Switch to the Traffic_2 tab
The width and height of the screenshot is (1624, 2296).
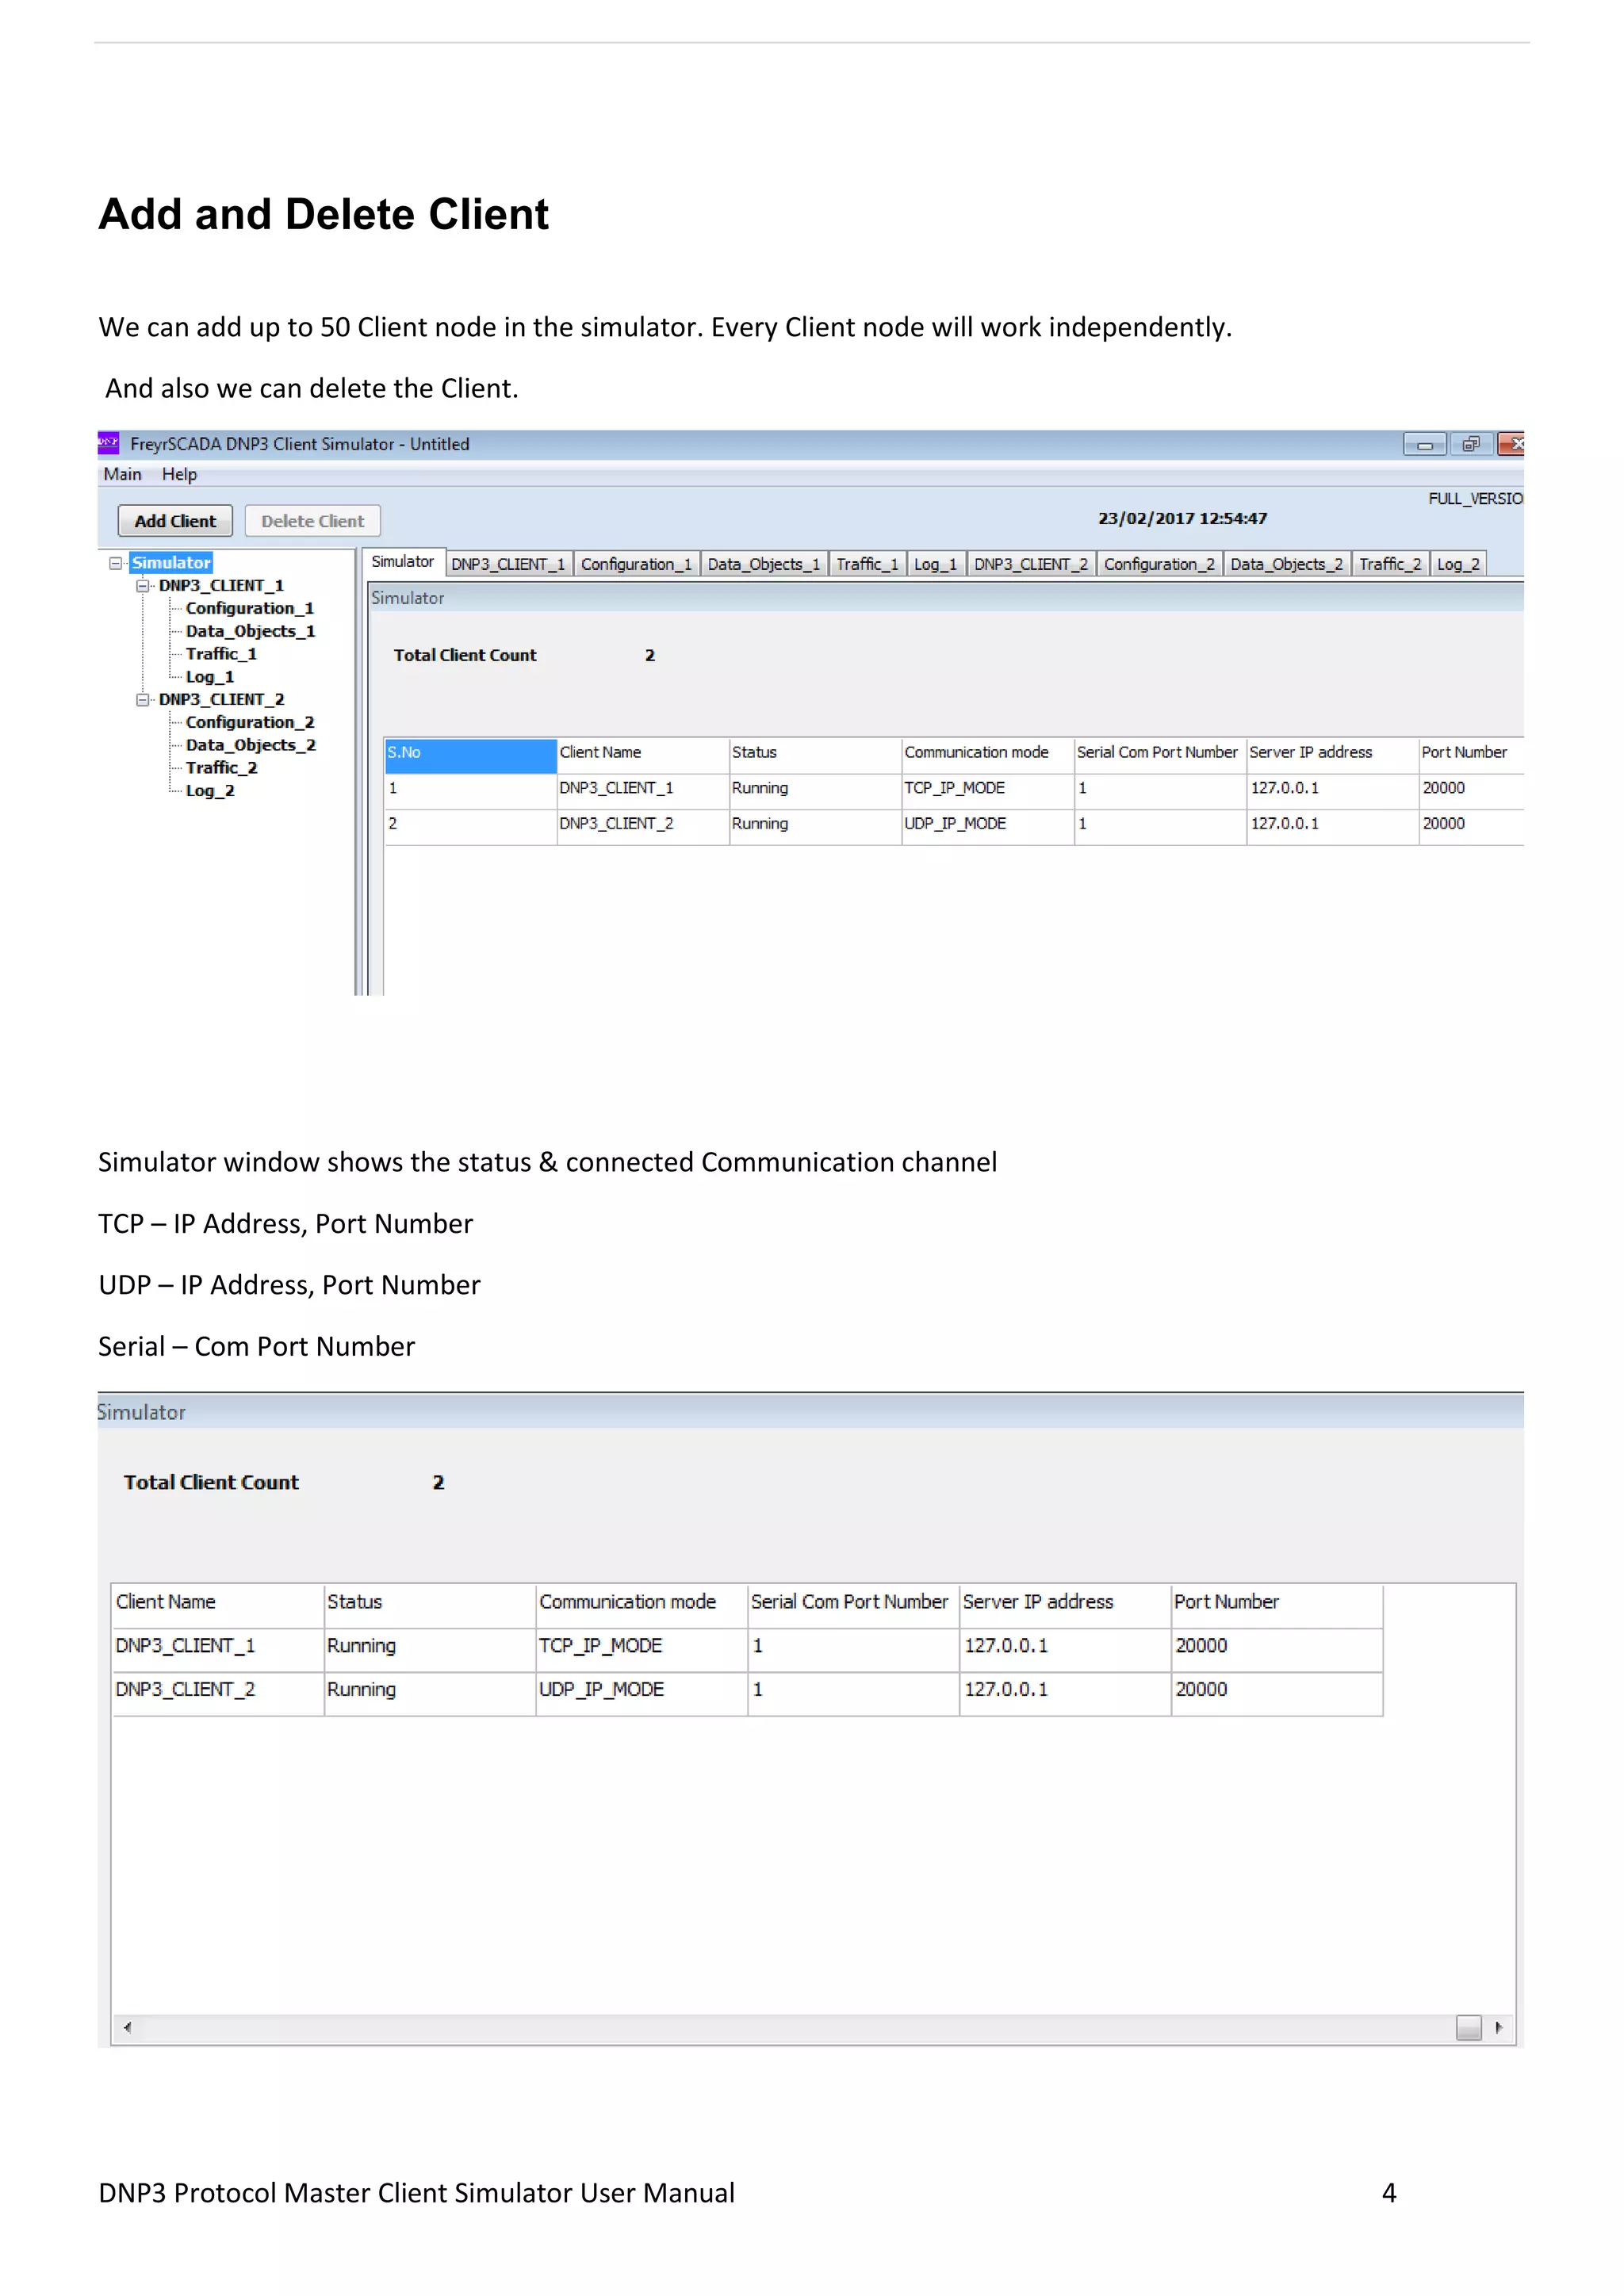(x=1390, y=564)
